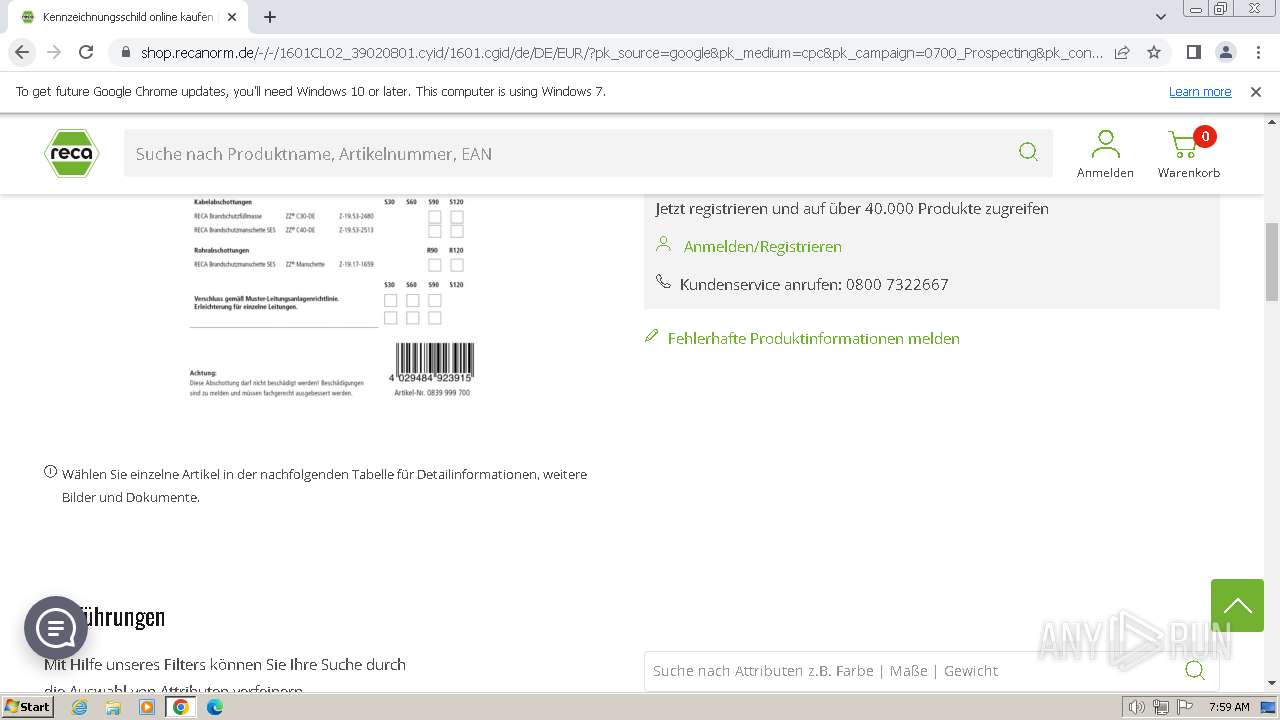Close the Kennzeichnungsschild tab
The image size is (1280, 720).
click(x=232, y=17)
